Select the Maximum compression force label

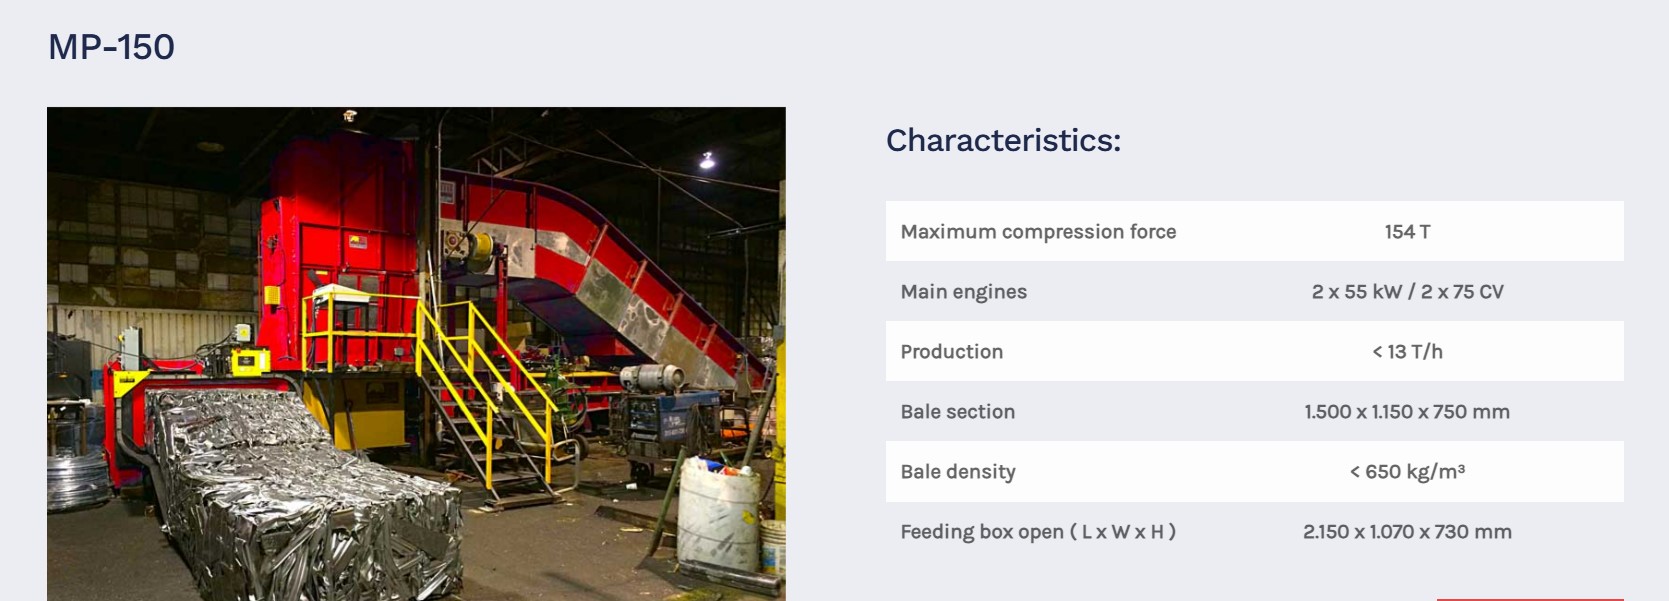1038,232
